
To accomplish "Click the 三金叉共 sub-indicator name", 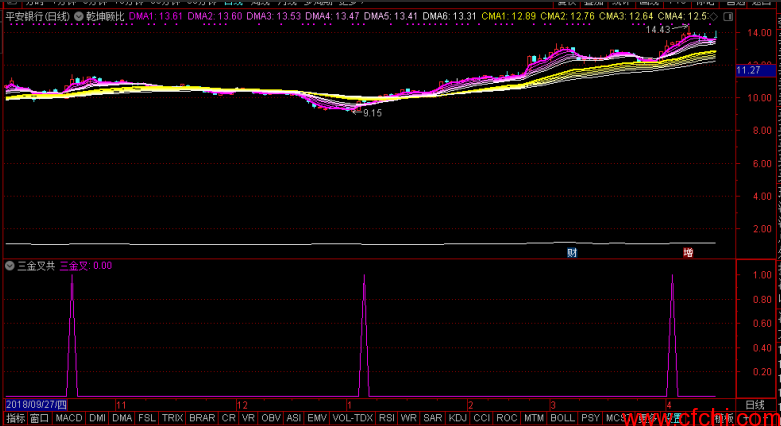I will pyautogui.click(x=36, y=266).
